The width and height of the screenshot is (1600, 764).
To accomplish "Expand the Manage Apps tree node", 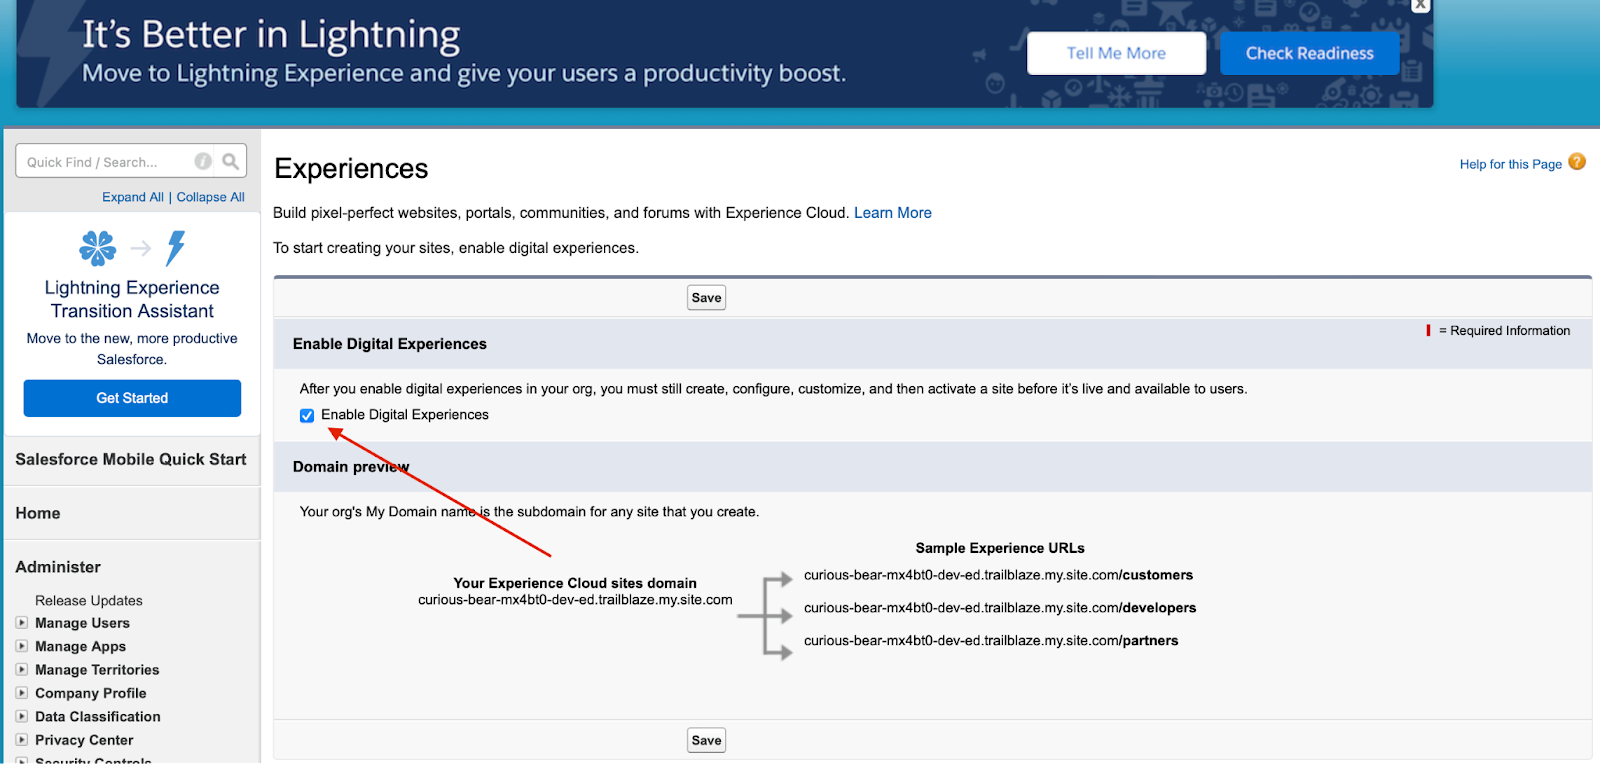I will 22,646.
